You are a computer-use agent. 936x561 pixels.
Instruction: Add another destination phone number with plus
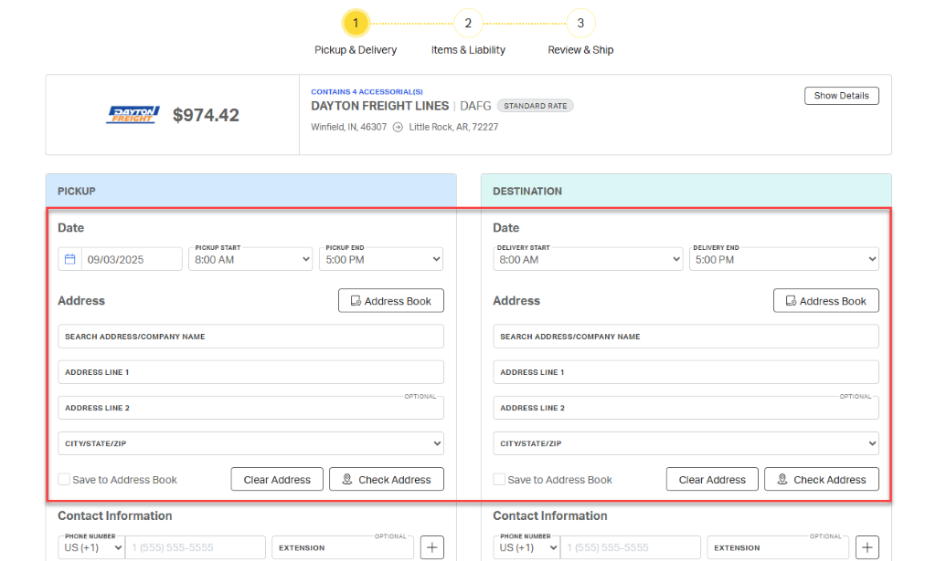click(x=867, y=547)
